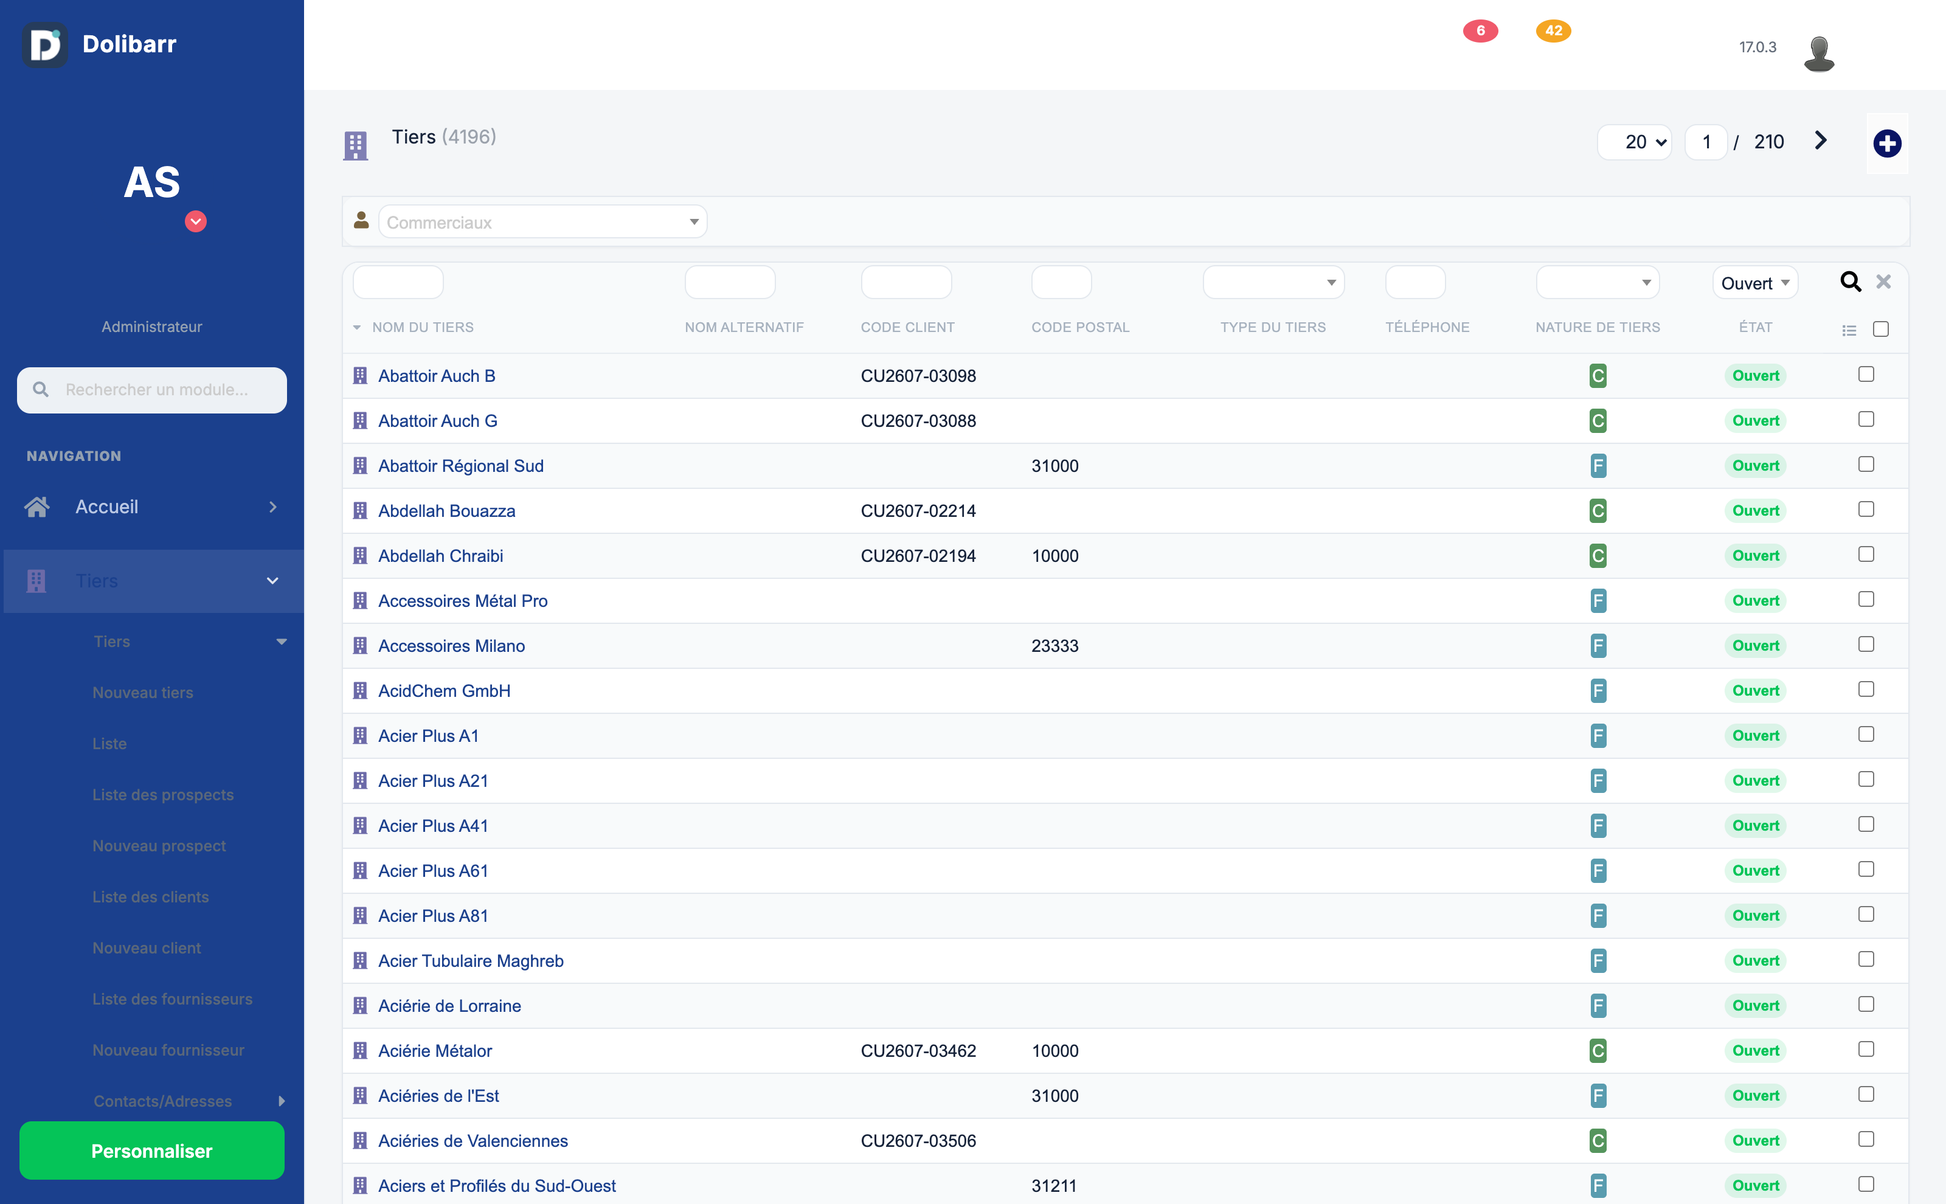Open the Type du tiers filter dropdown
1946x1204 pixels.
pos(1273,282)
